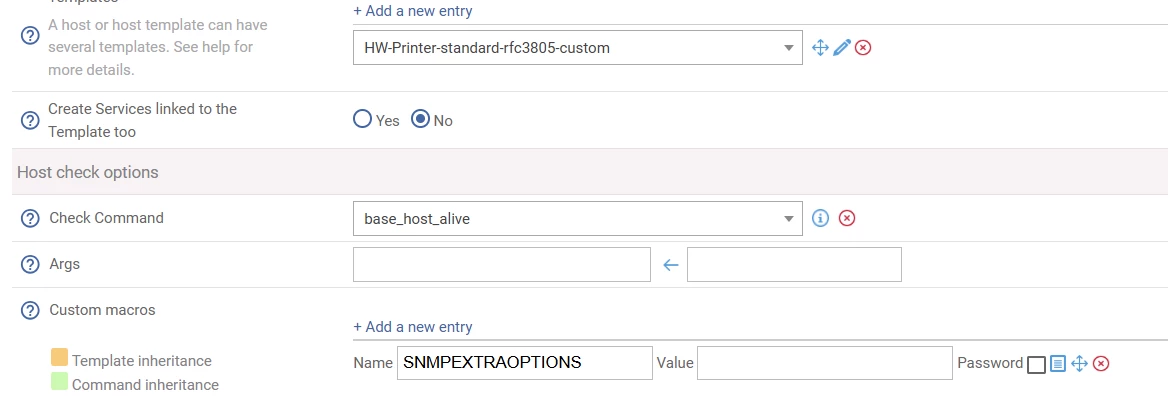Delete the SNMPEXTRAOPTIONS macro row
The height and width of the screenshot is (407, 1168).
(1101, 363)
